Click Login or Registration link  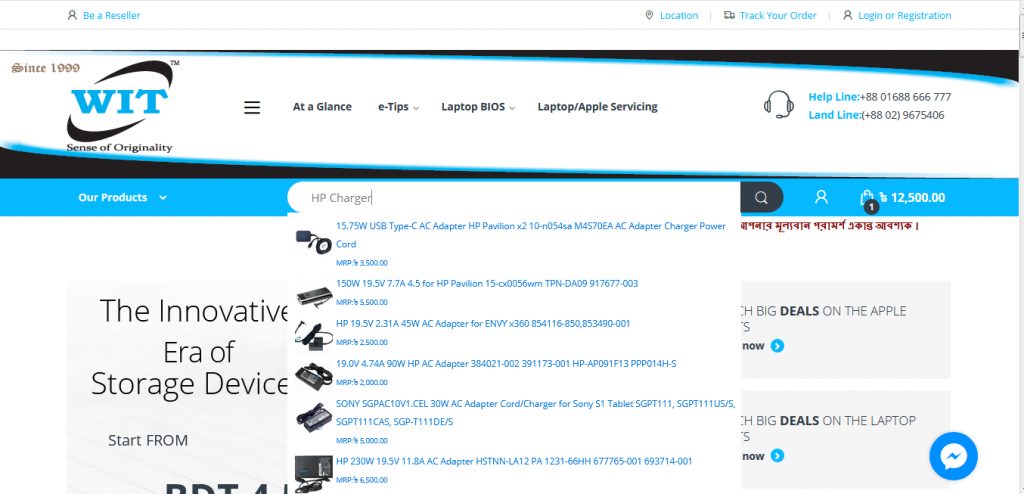904,15
